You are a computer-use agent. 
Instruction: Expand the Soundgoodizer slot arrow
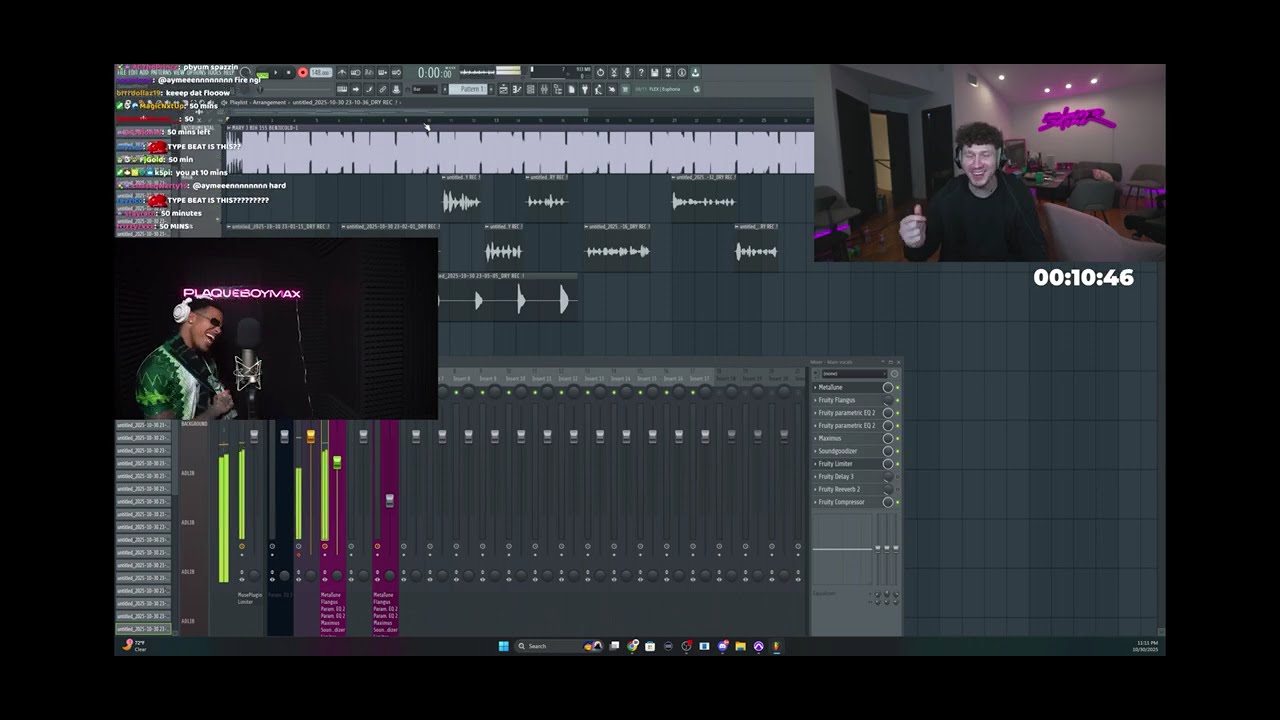815,451
